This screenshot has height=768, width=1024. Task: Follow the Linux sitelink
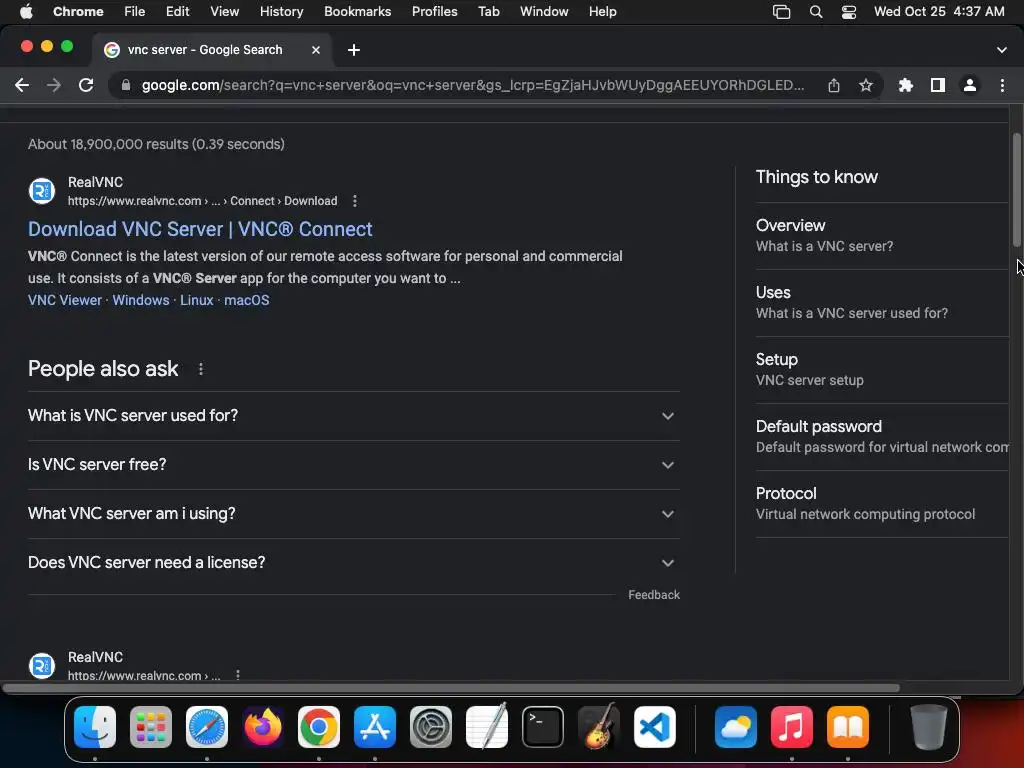click(x=197, y=300)
